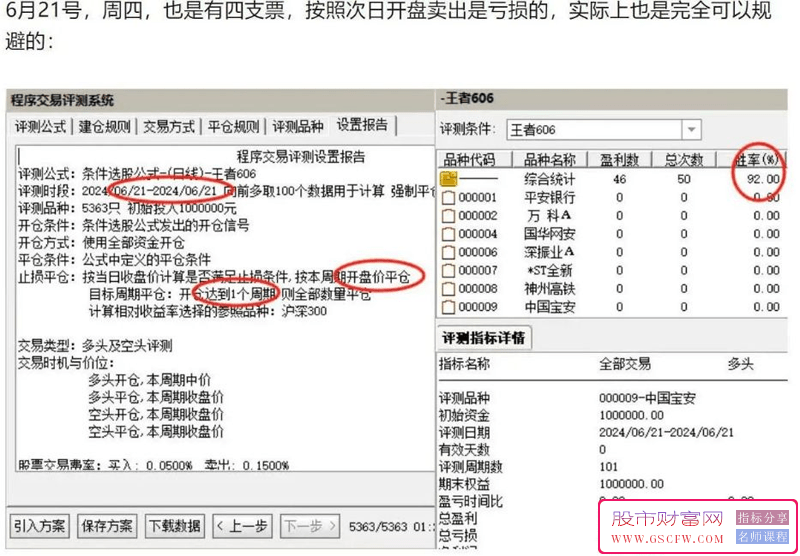Viewport: 800px width, 556px height.
Task: Select the 万 科A row
Action: pos(611,216)
